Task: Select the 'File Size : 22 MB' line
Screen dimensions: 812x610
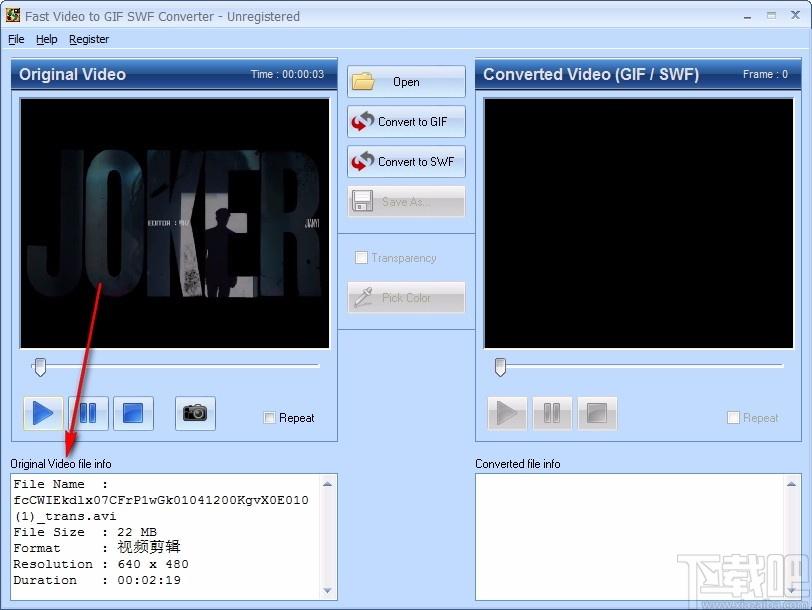Action: click(x=85, y=532)
